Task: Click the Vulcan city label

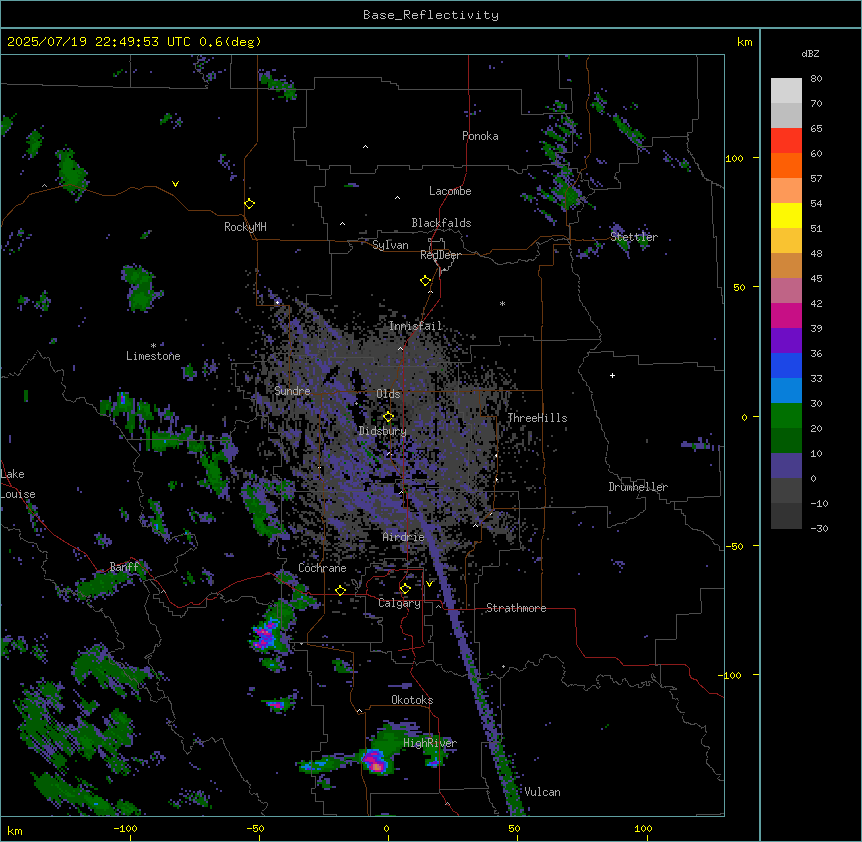Action: click(x=543, y=792)
